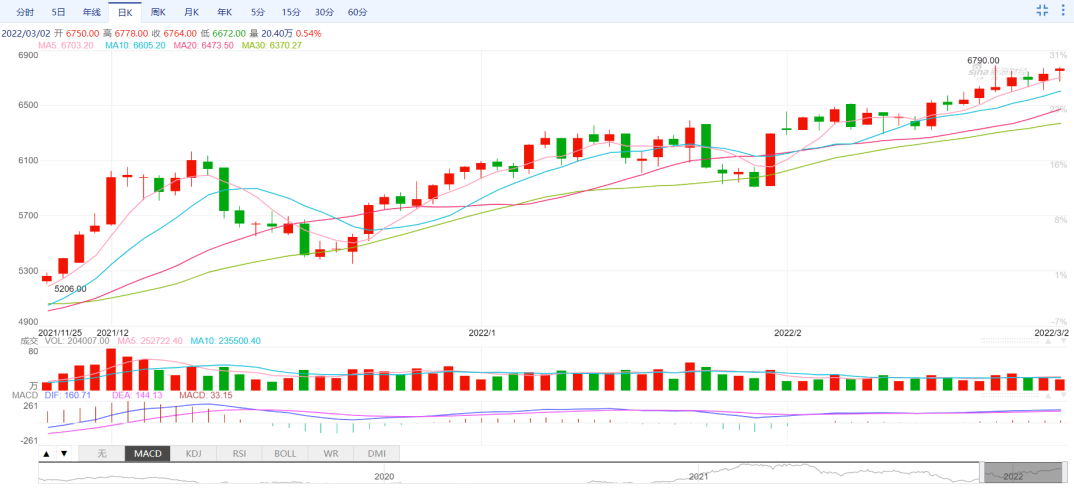Click the 2020 area on the overview timeline

(x=384, y=476)
